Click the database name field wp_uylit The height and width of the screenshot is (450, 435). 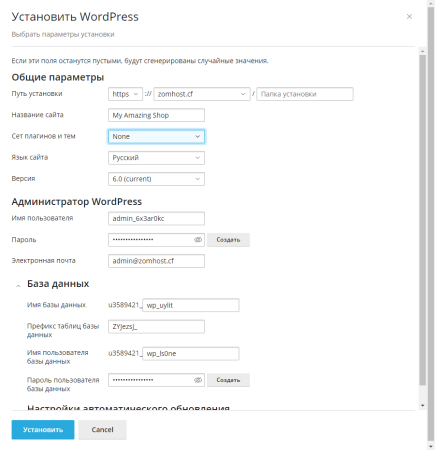pos(191,305)
